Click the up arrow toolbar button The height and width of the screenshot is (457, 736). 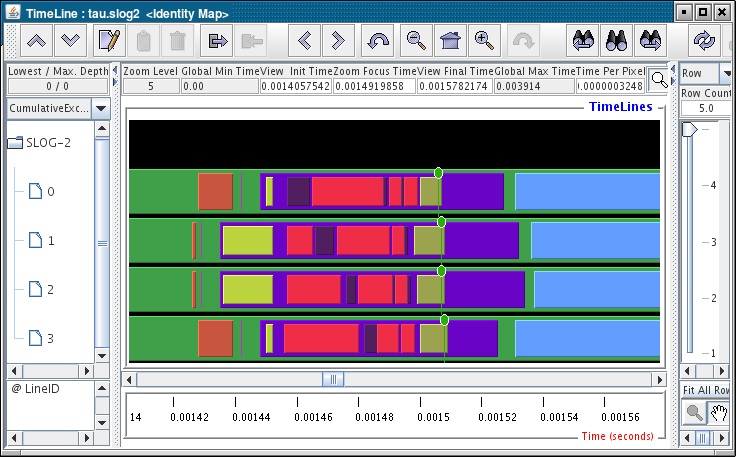(37, 41)
